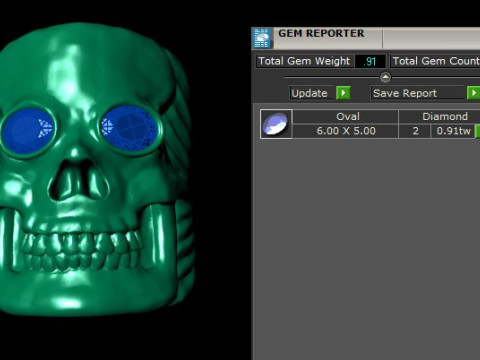Collapse panel with the round arrow handle
The height and width of the screenshot is (360, 480).
pos(385,78)
